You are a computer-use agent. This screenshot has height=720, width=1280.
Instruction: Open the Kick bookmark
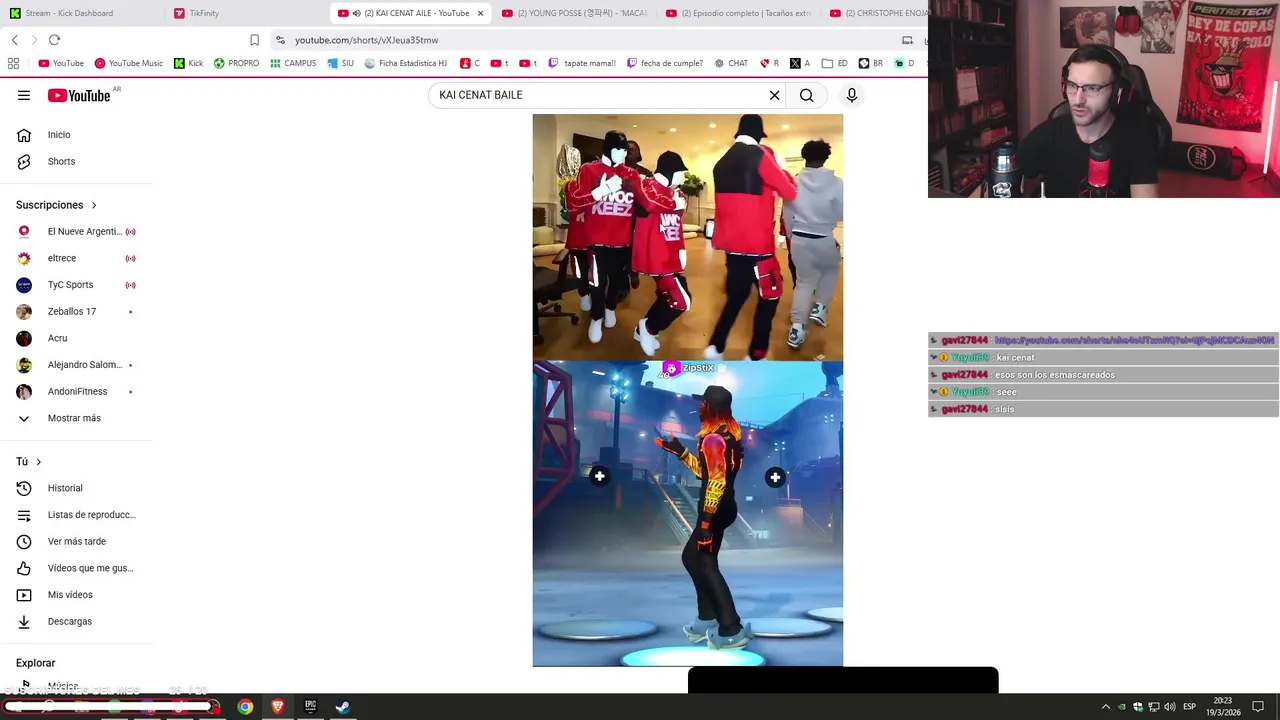[x=188, y=63]
